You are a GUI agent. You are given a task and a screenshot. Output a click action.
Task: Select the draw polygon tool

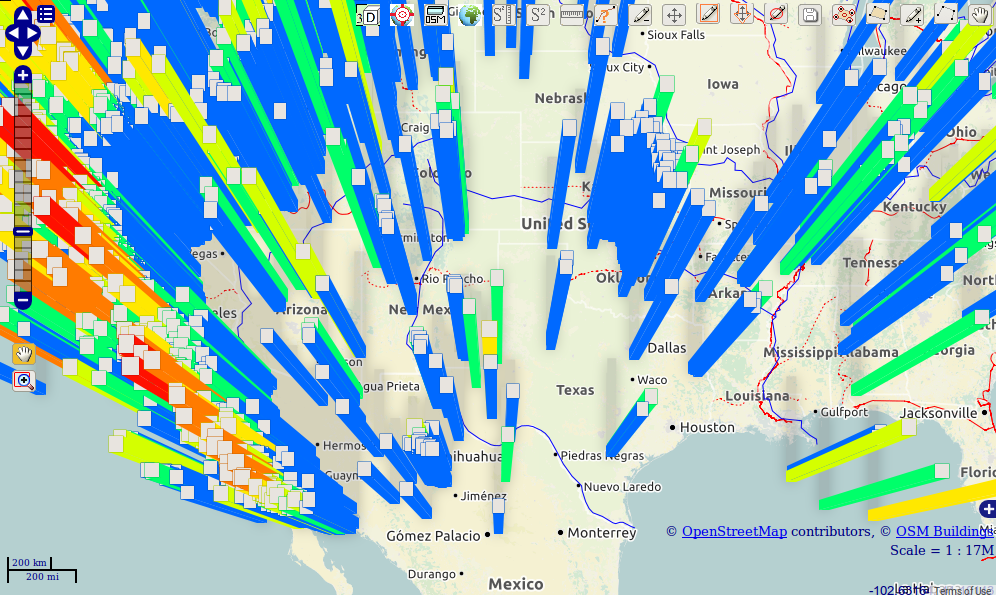pyautogui.click(x=878, y=14)
